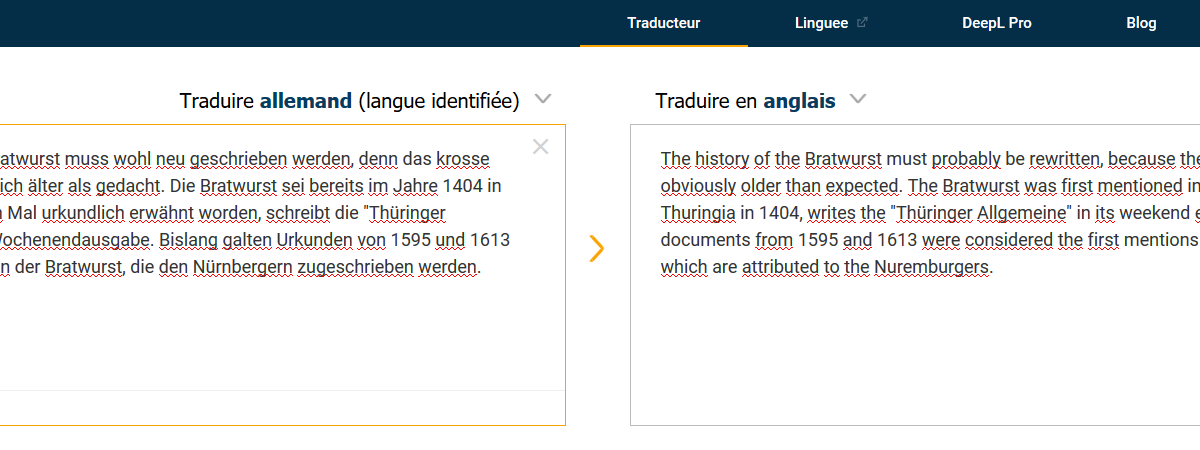
Task: Click empty area of the English translation box
Action: click(915, 350)
